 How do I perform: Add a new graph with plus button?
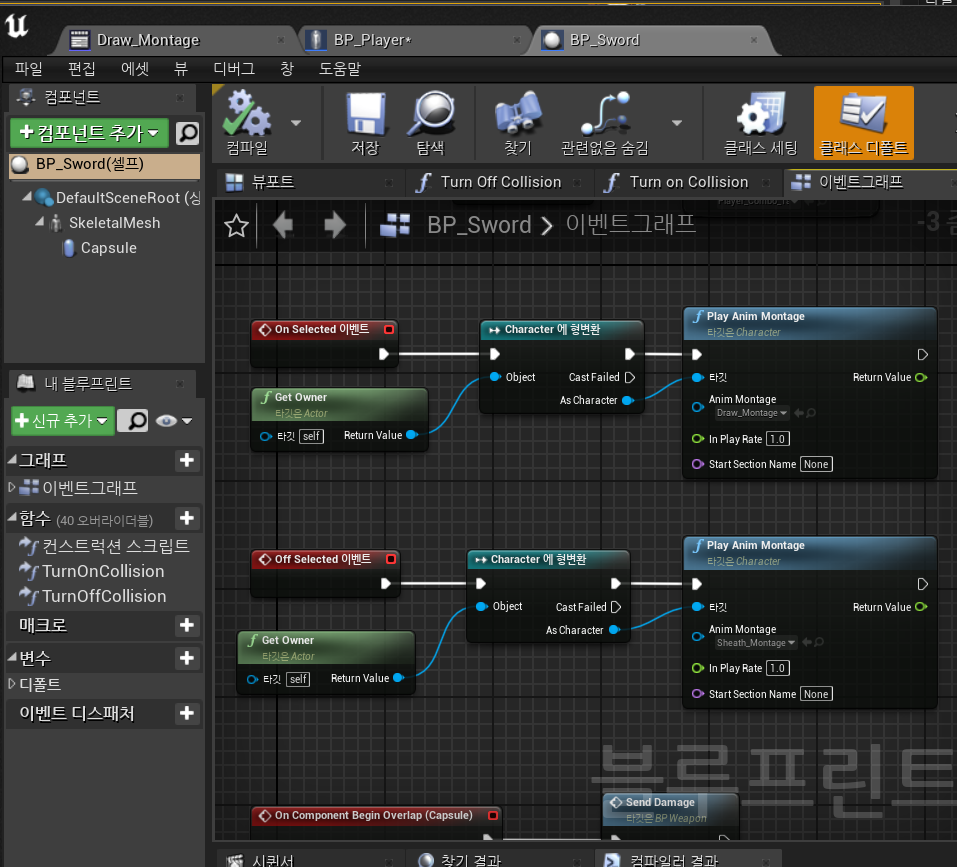[187, 460]
